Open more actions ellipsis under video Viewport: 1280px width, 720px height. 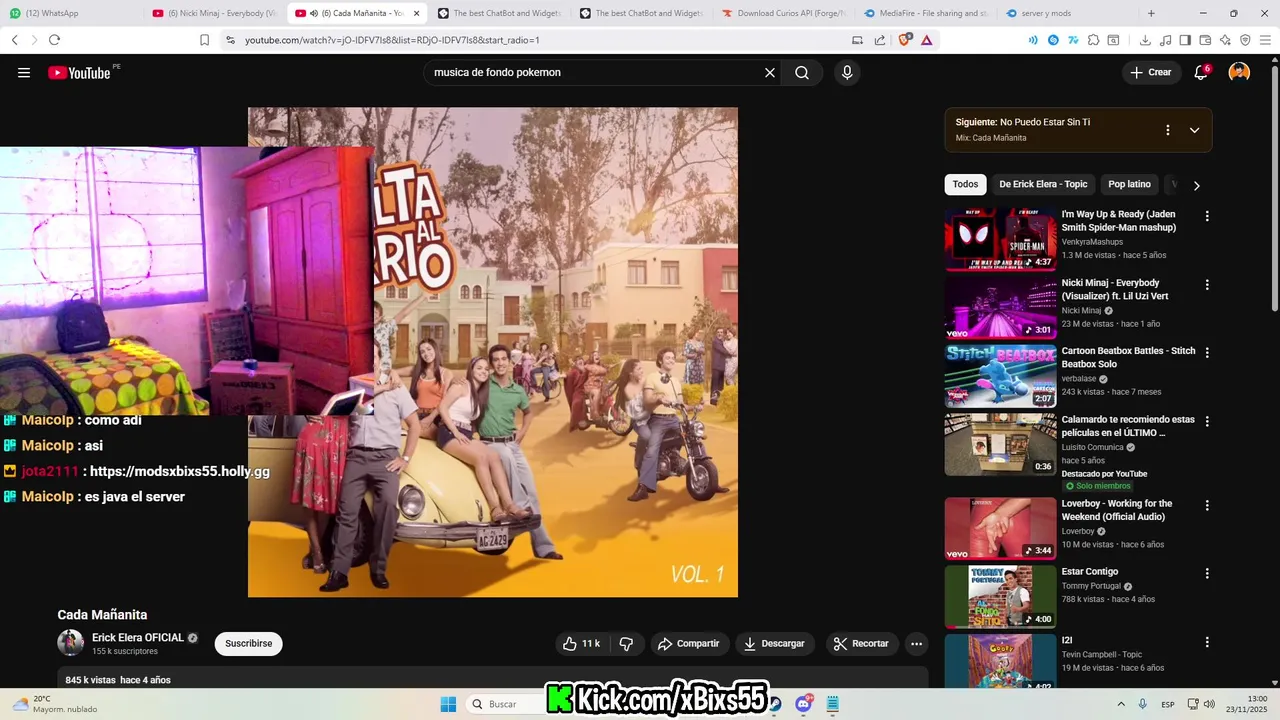[916, 644]
